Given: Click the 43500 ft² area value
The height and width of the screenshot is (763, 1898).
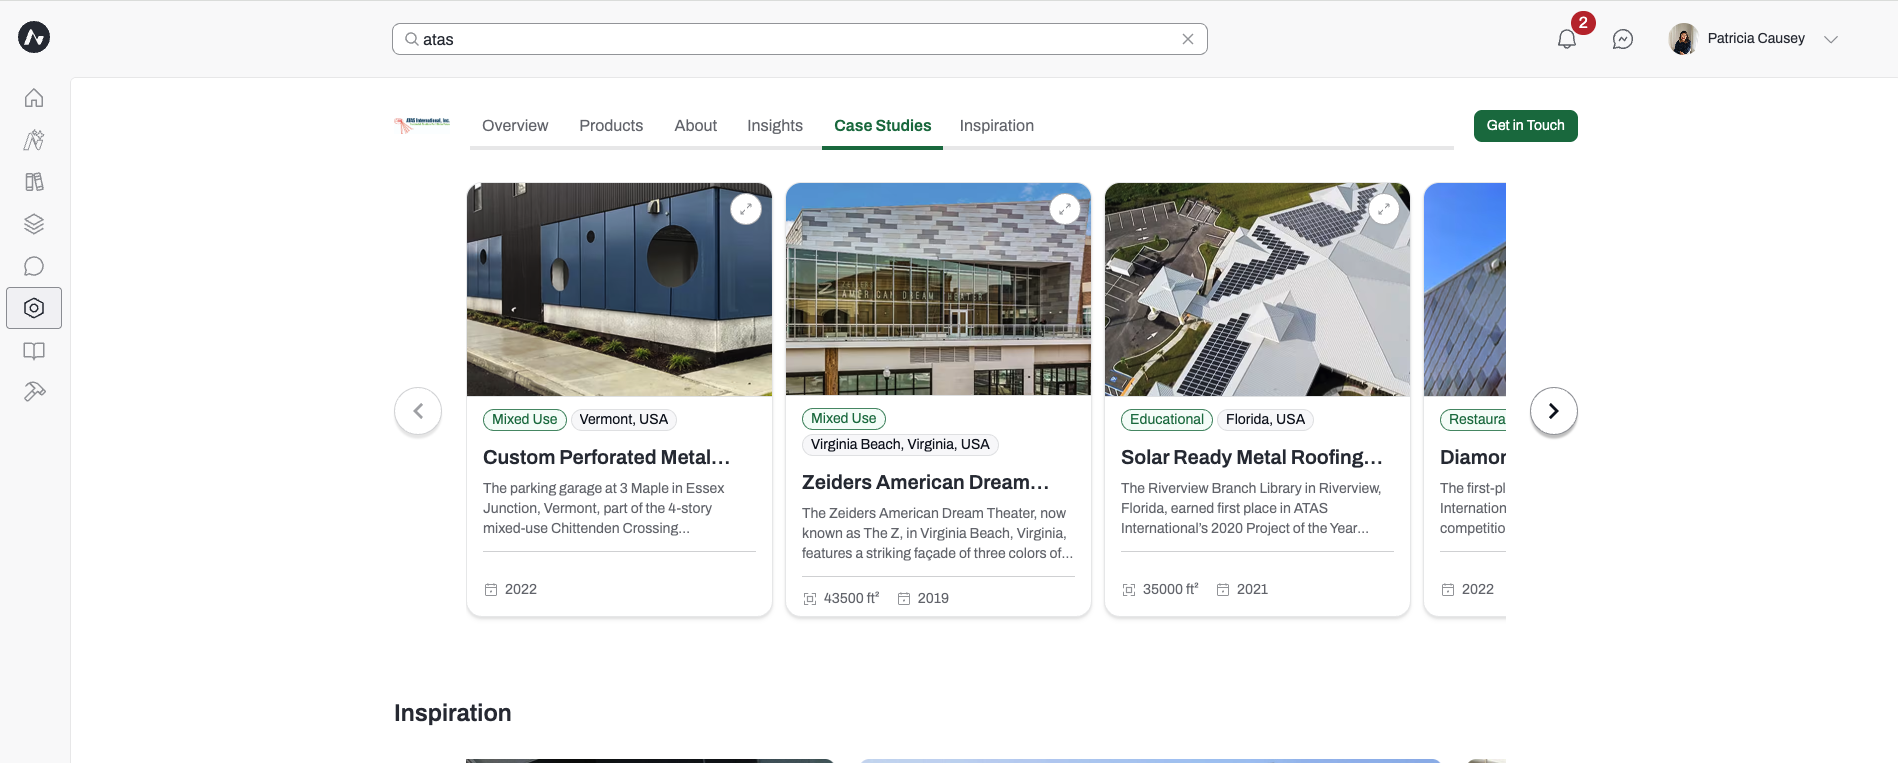Looking at the screenshot, I should (851, 598).
